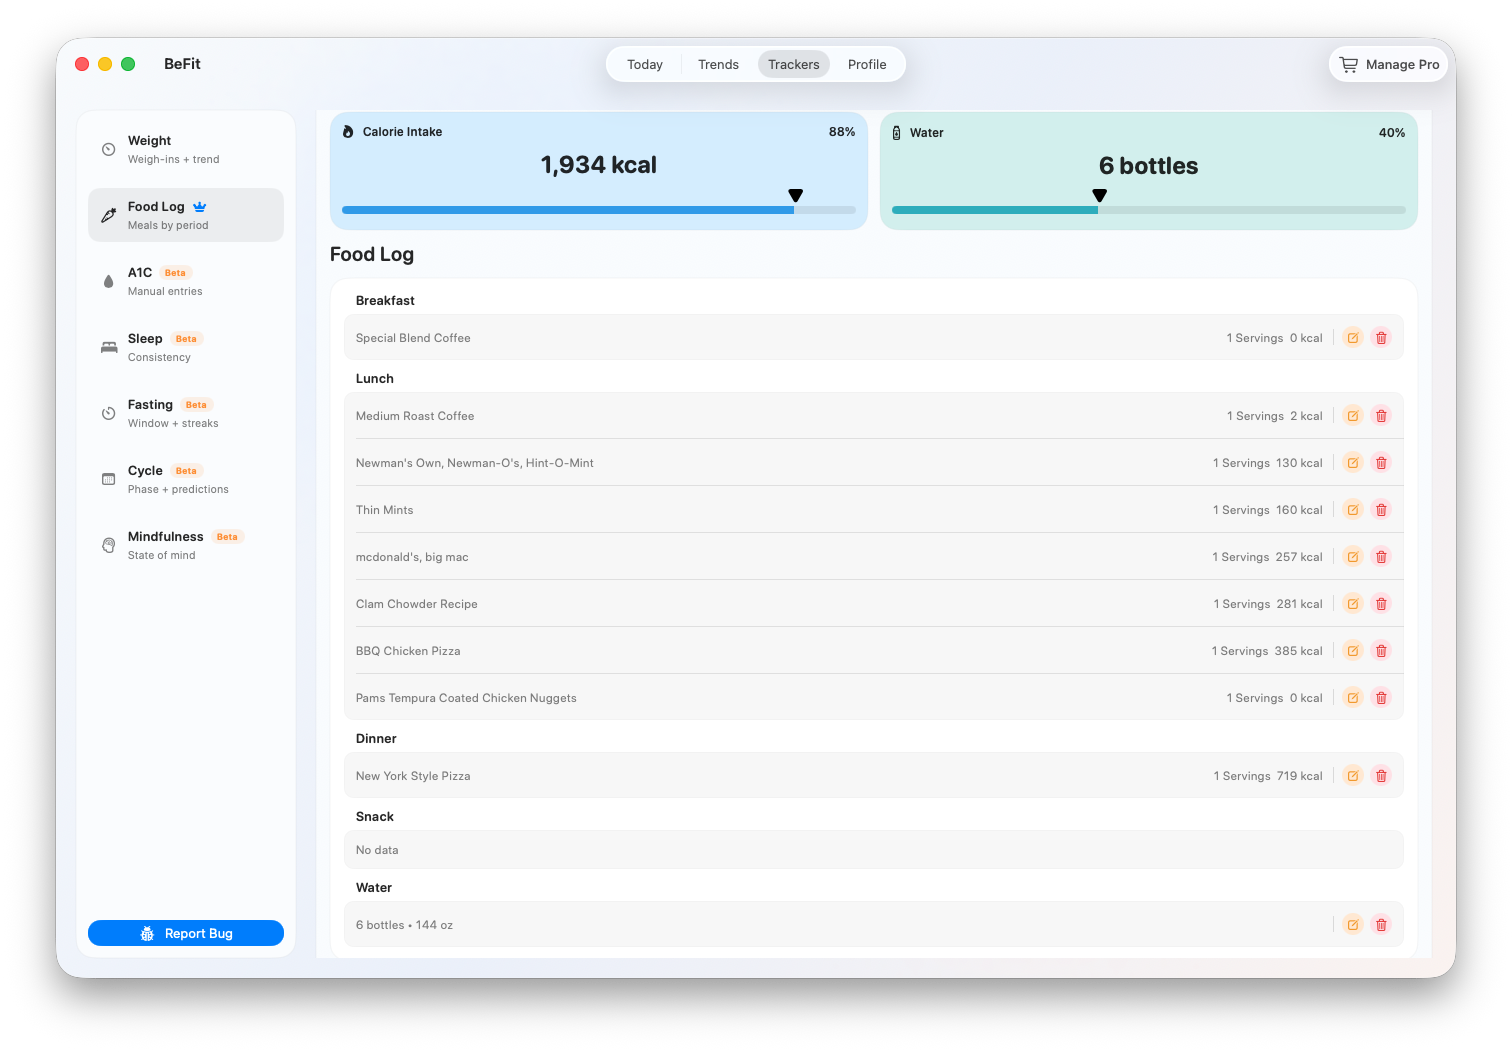Edit the Medium Roast Coffee entry
The height and width of the screenshot is (1052, 1512).
coord(1353,416)
